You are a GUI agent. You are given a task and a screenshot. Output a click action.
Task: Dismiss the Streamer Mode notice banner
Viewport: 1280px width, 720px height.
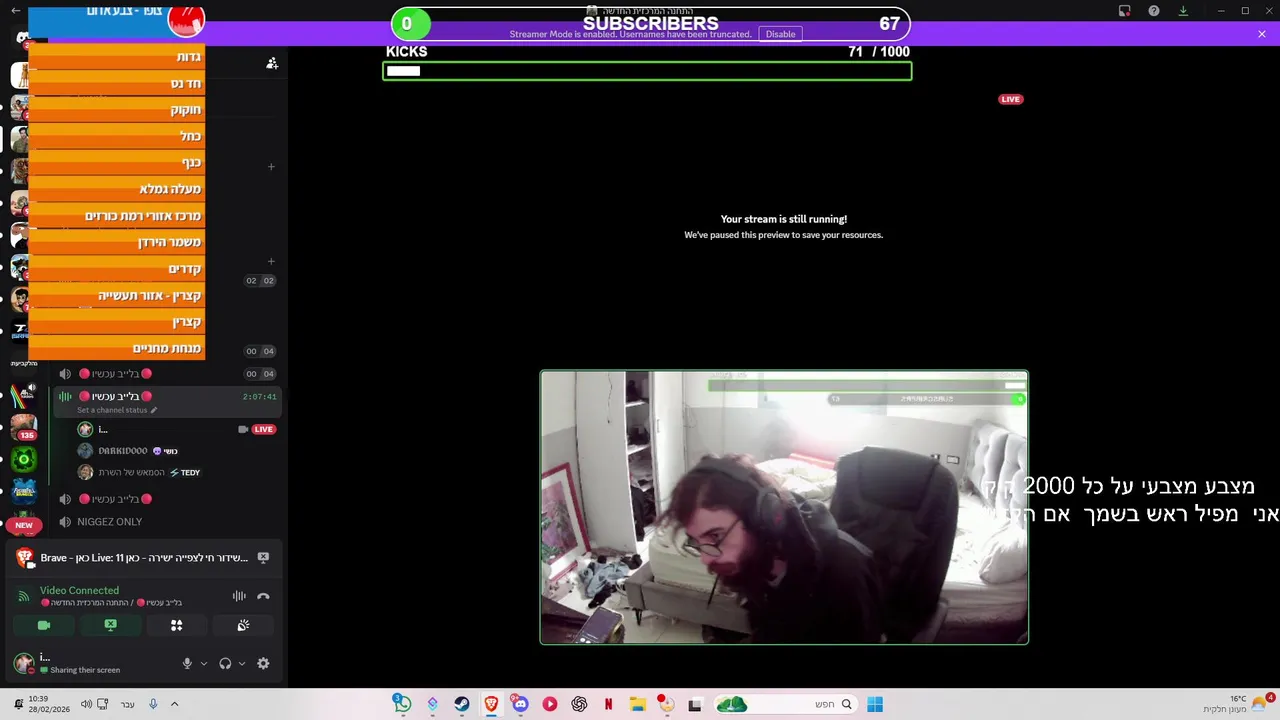pos(1262,34)
